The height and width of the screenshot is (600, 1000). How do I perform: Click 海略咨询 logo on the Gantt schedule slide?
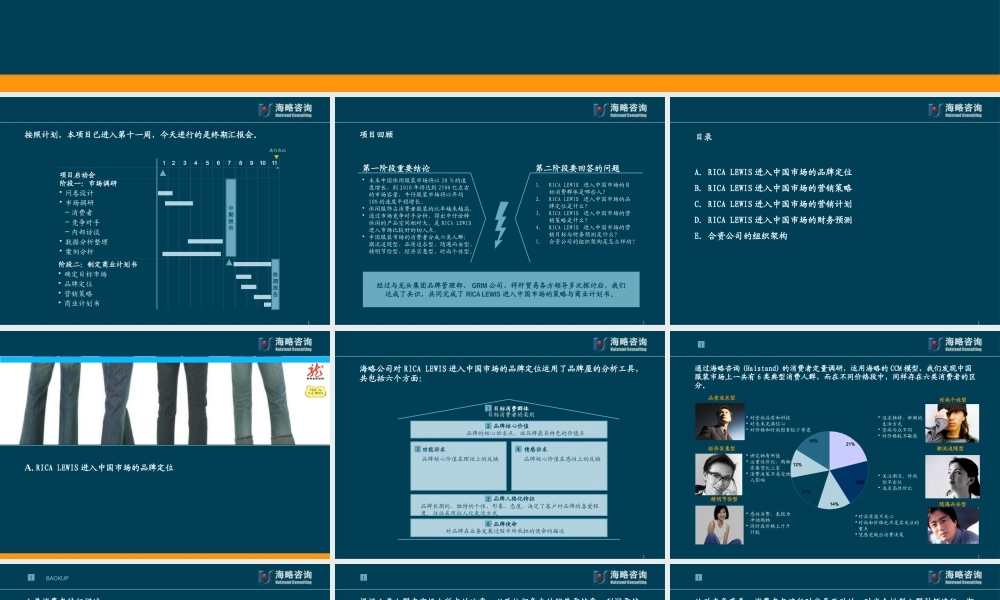[285, 110]
